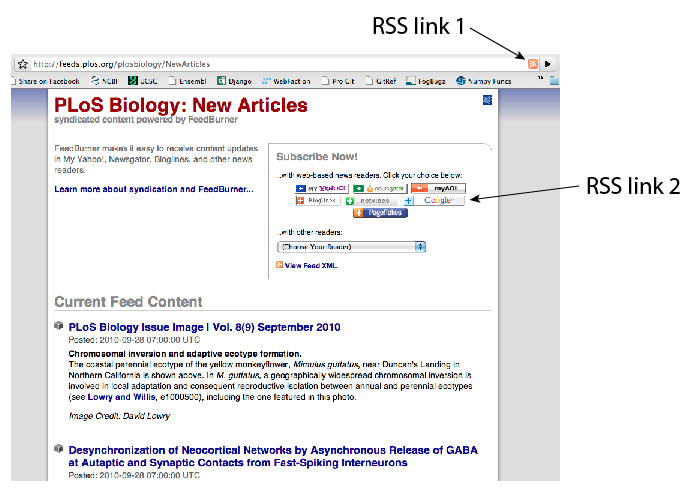
Task: Open the Choose Your Reader dropdown
Action: click(x=351, y=247)
